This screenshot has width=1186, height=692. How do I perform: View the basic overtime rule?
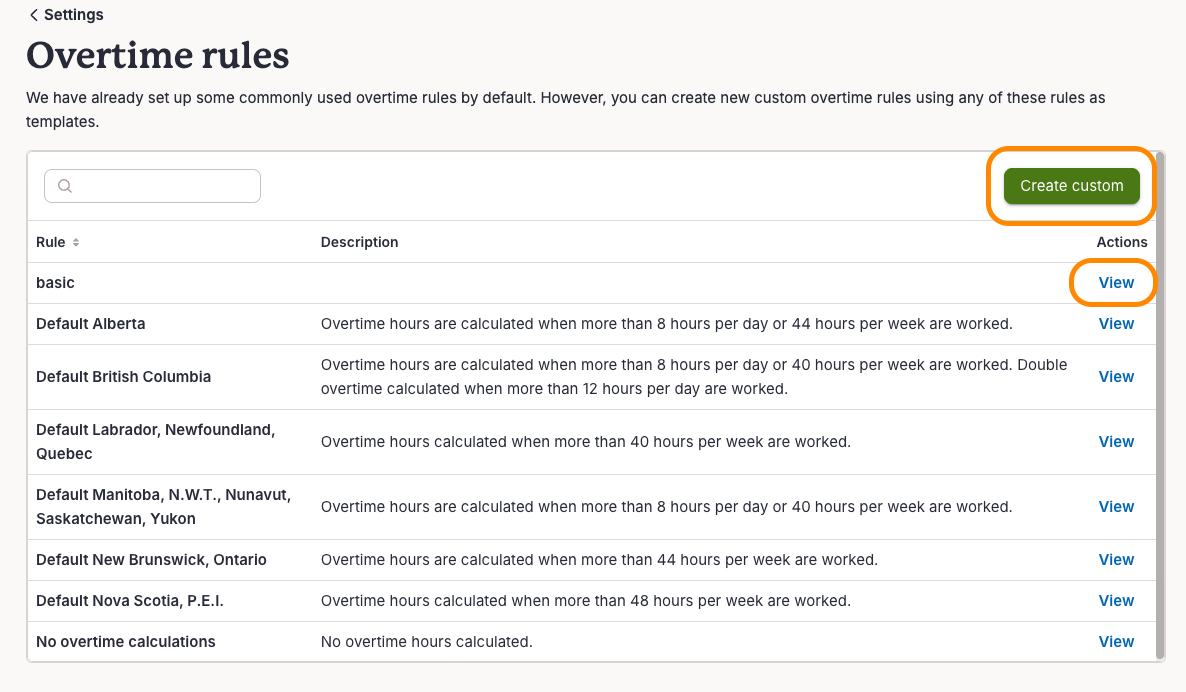tap(1116, 283)
